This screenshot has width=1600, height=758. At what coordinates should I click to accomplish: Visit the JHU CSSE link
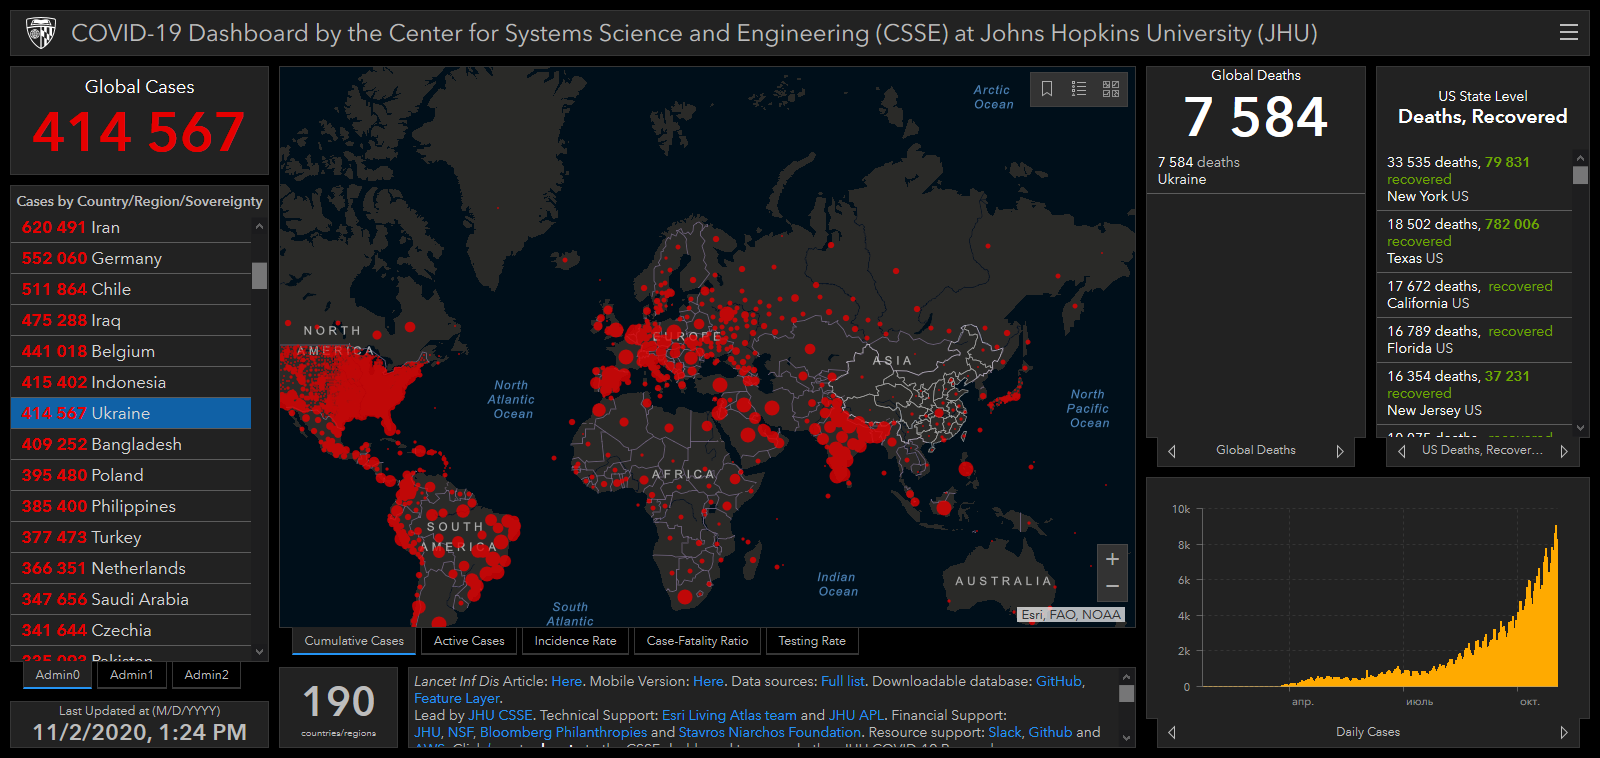[x=500, y=715]
